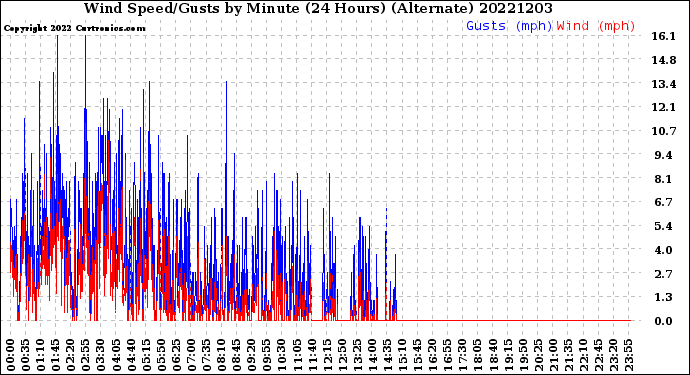Click the 23:20 time label
Viewport: 690px width, 375px height.
point(613,355)
